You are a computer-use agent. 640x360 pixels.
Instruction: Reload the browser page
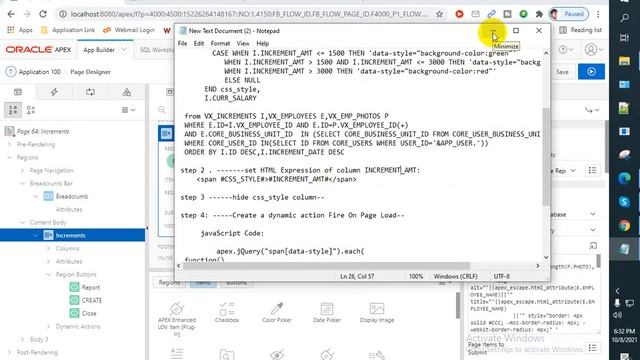click(x=43, y=14)
